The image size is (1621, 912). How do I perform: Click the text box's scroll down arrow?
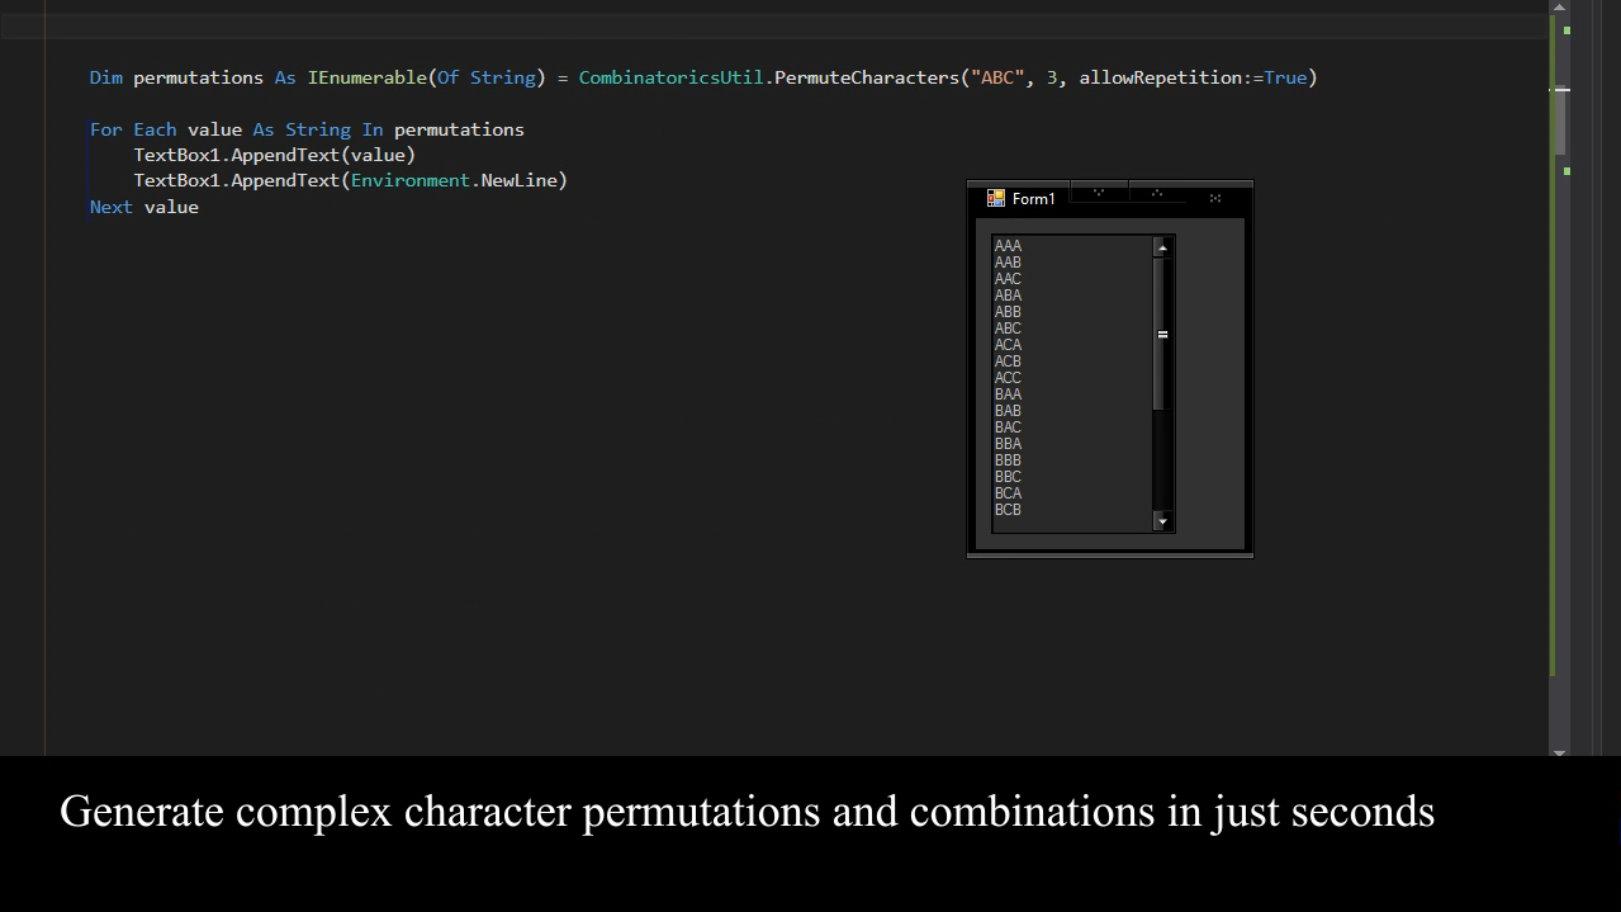(x=1162, y=521)
